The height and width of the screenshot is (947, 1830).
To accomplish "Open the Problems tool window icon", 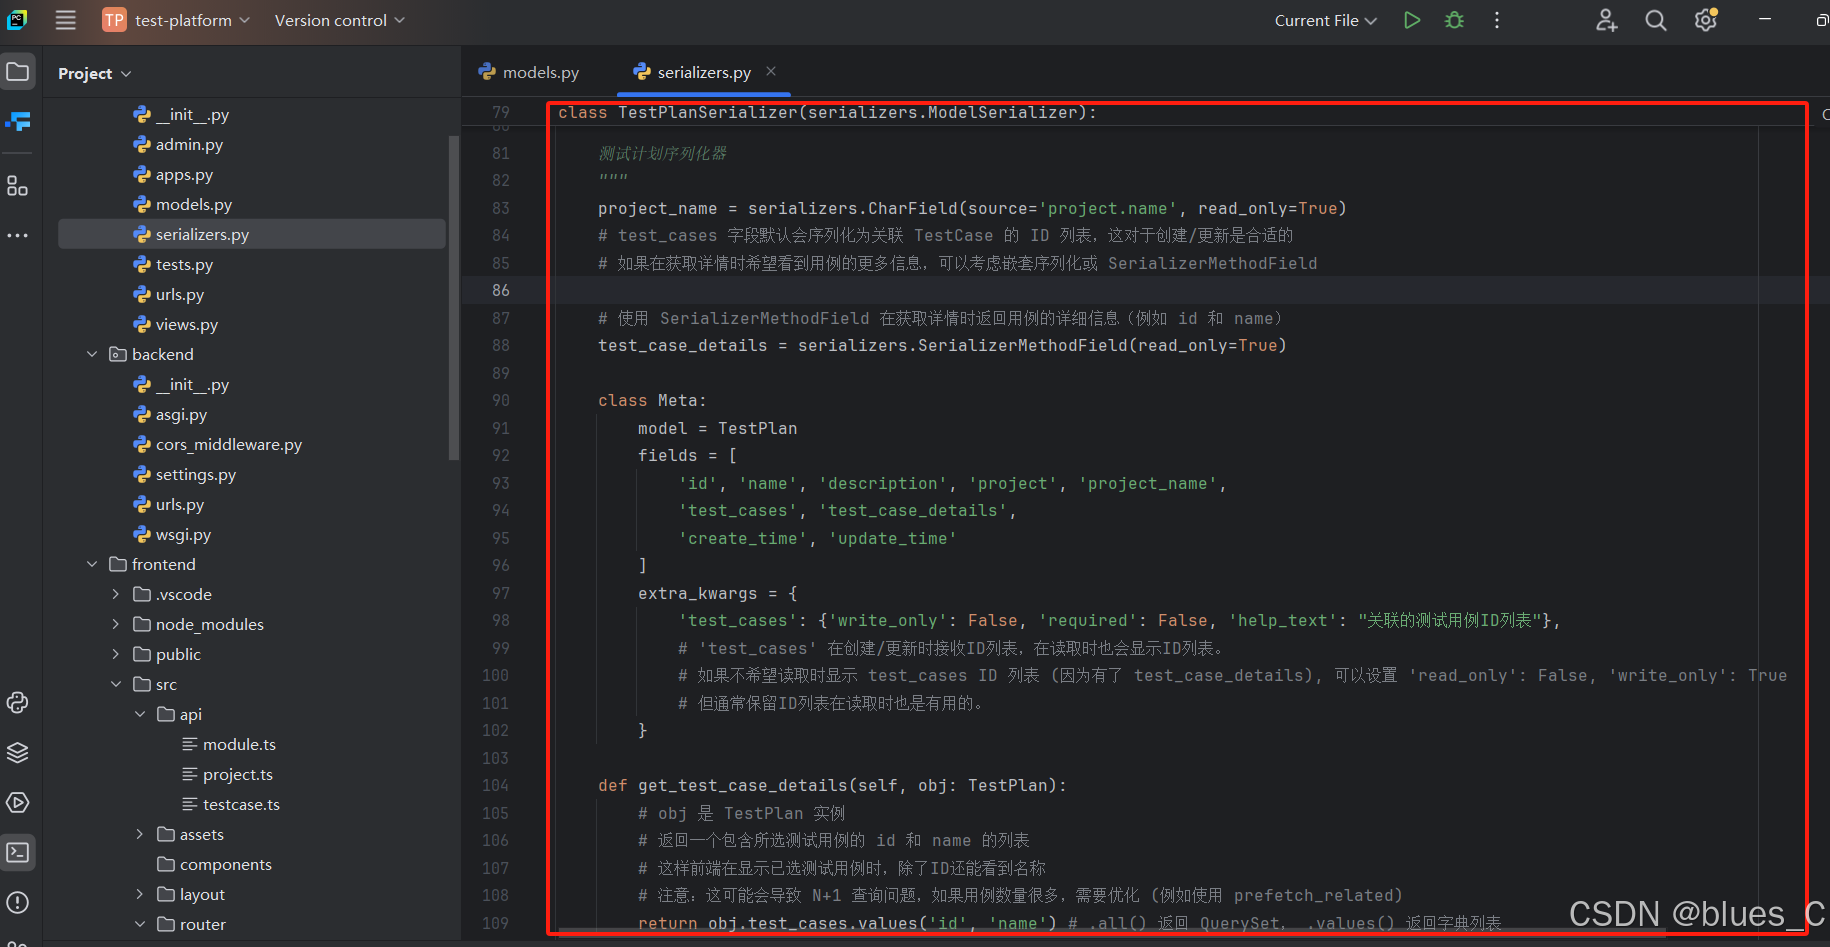I will point(18,903).
